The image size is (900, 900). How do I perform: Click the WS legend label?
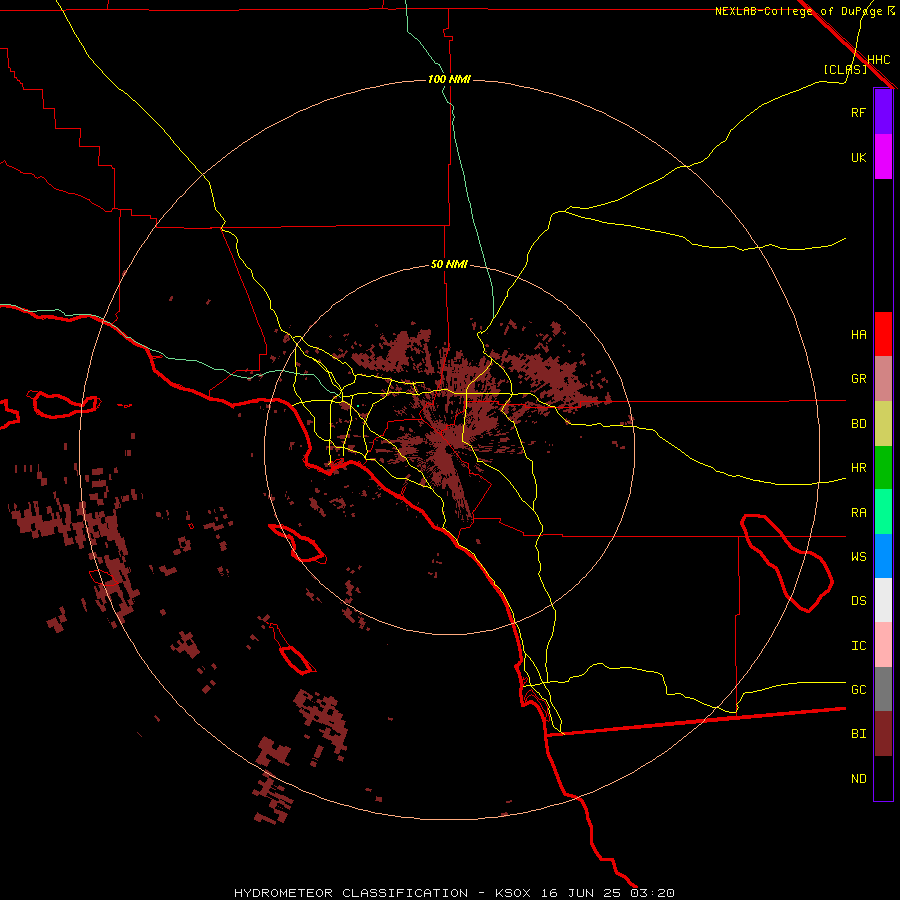859,557
